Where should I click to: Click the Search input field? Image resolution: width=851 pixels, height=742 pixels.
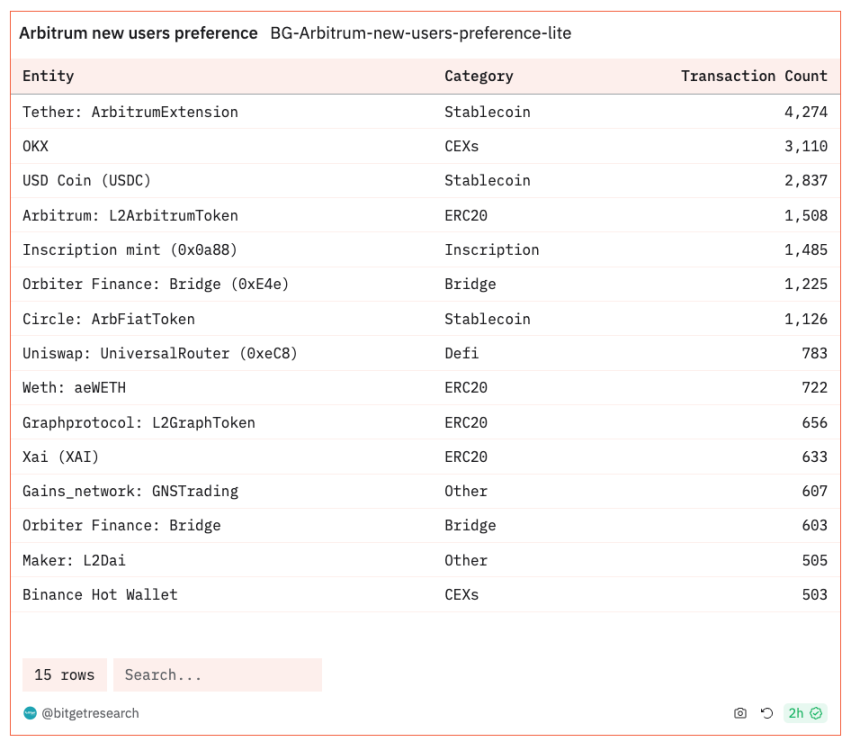[x=218, y=675]
